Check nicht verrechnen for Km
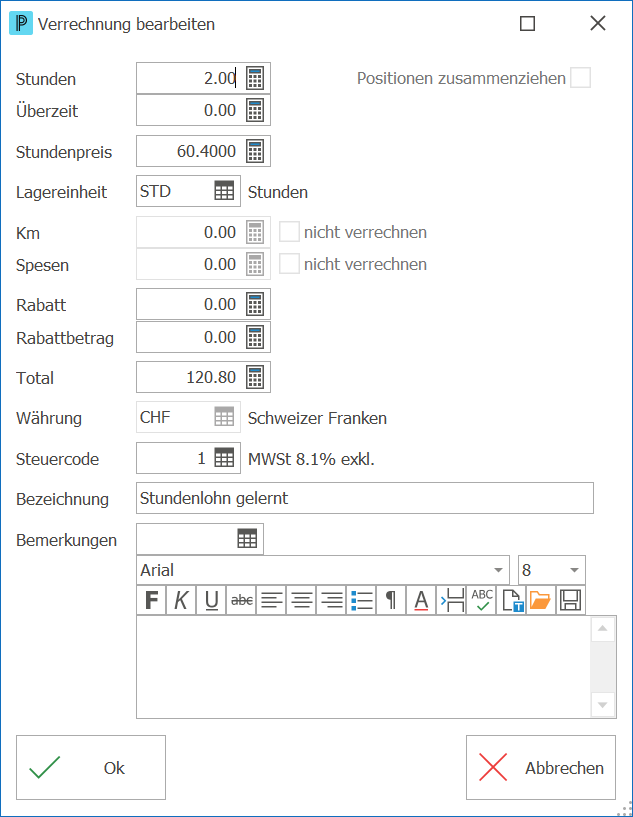633x817 pixels. tap(289, 232)
